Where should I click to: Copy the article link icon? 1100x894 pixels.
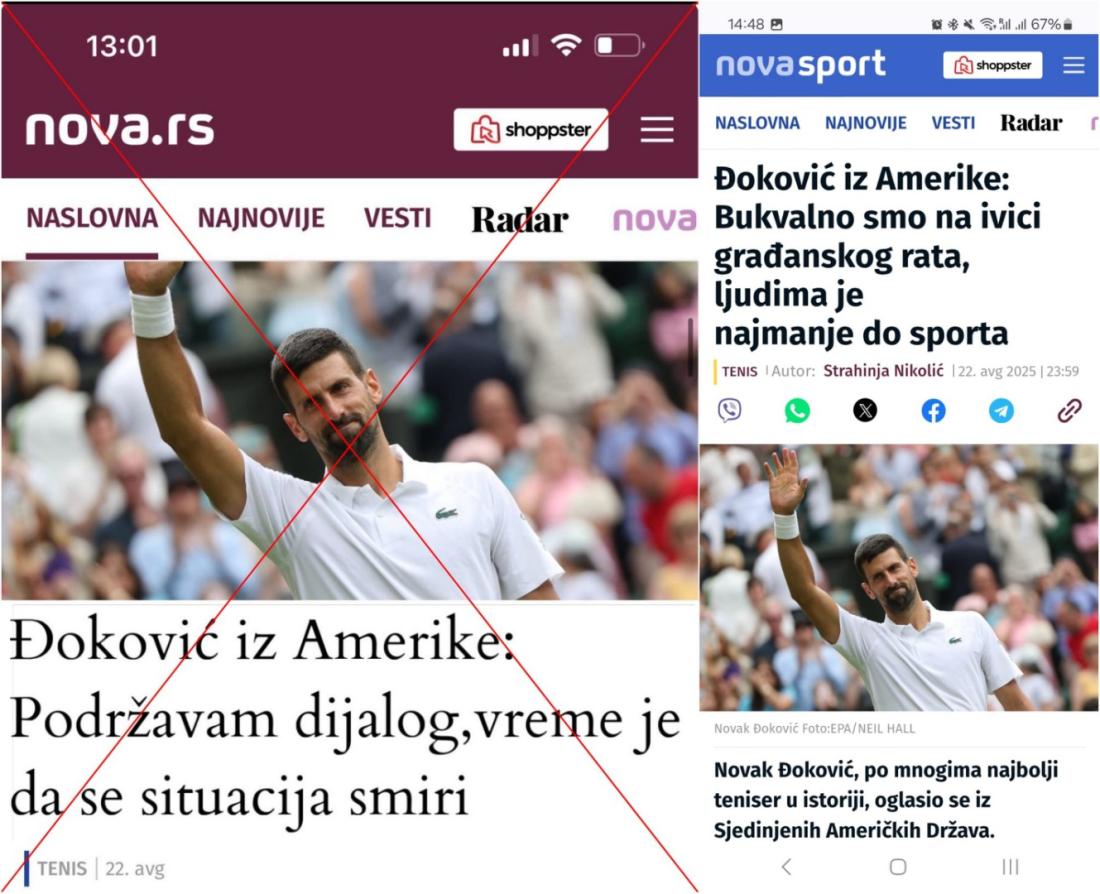[x=1069, y=411]
